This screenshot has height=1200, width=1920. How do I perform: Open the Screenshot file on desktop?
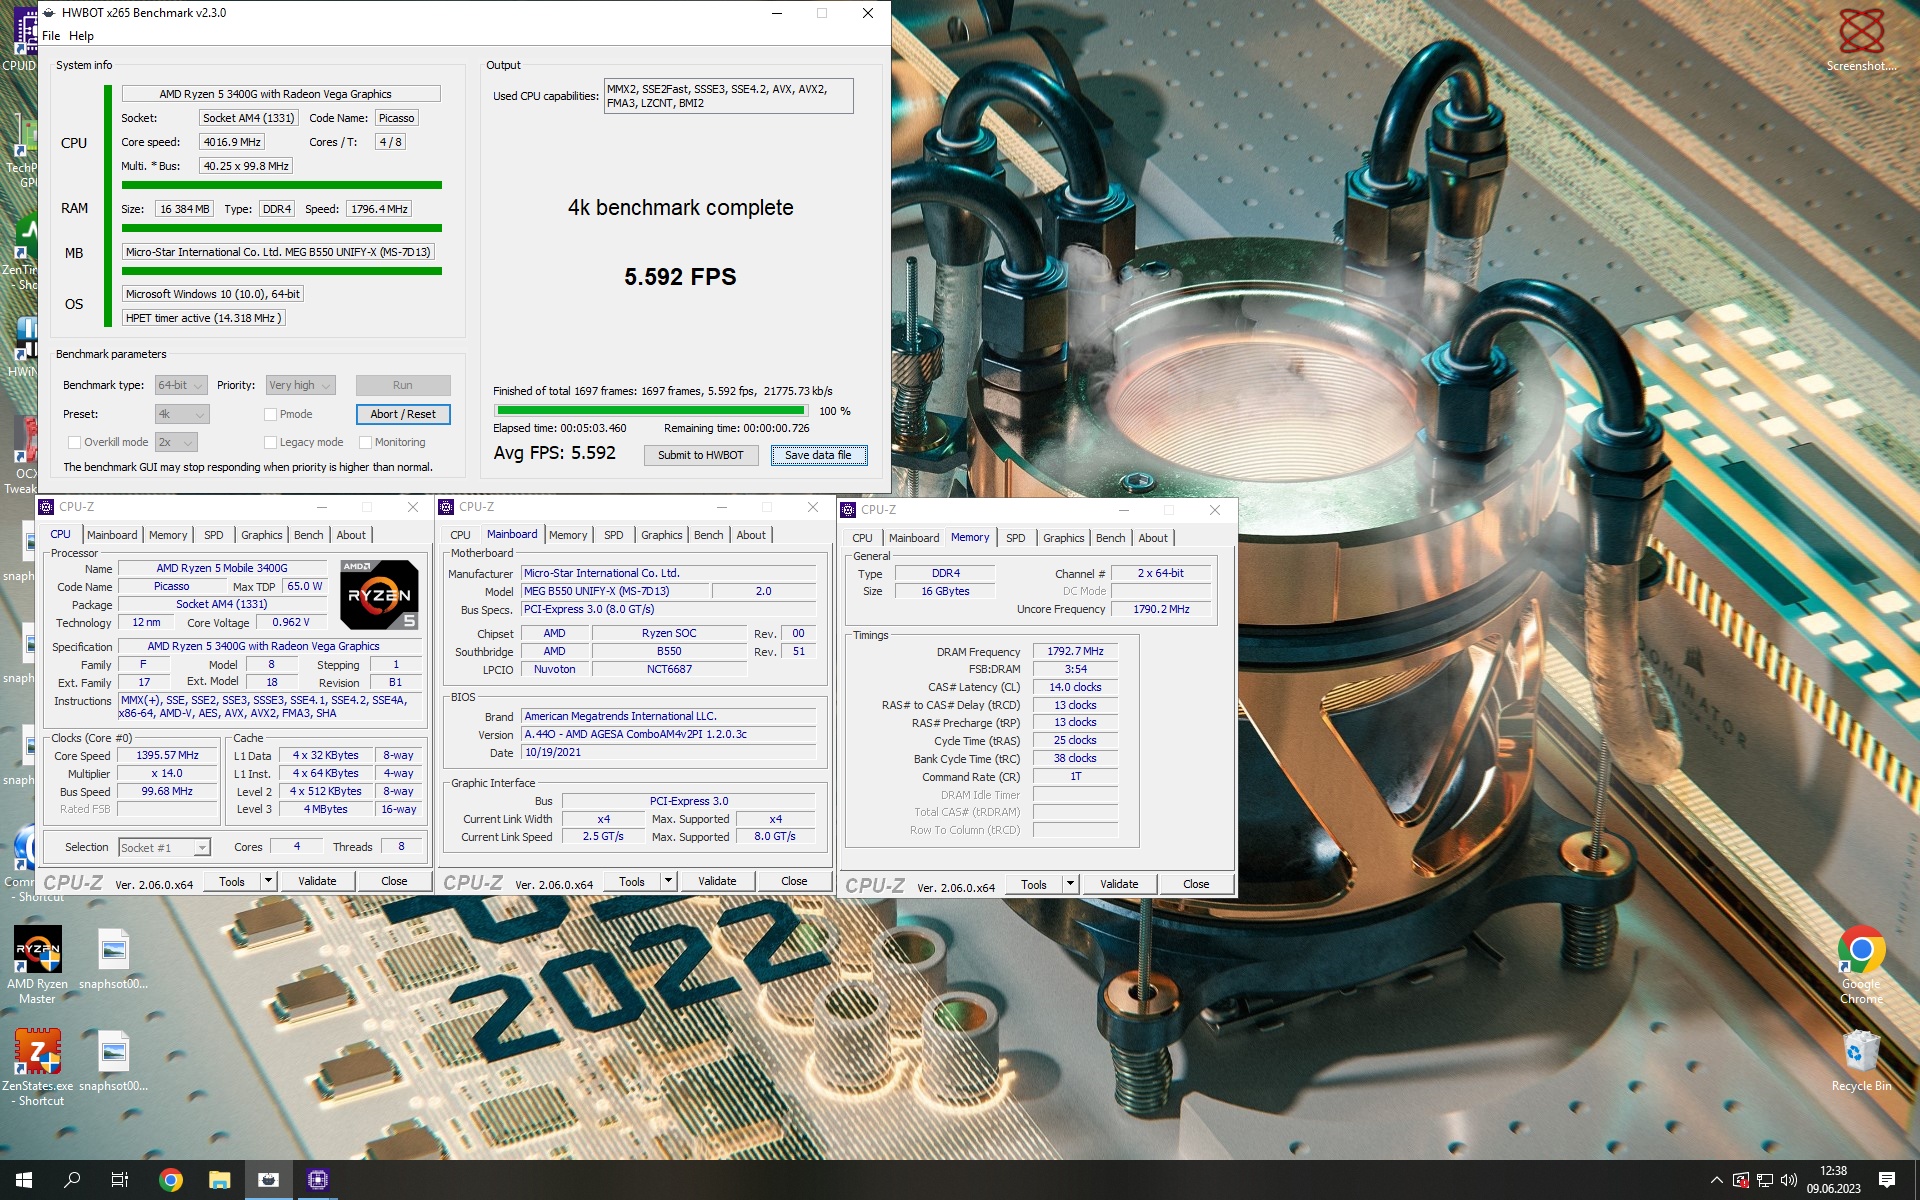(x=1861, y=40)
